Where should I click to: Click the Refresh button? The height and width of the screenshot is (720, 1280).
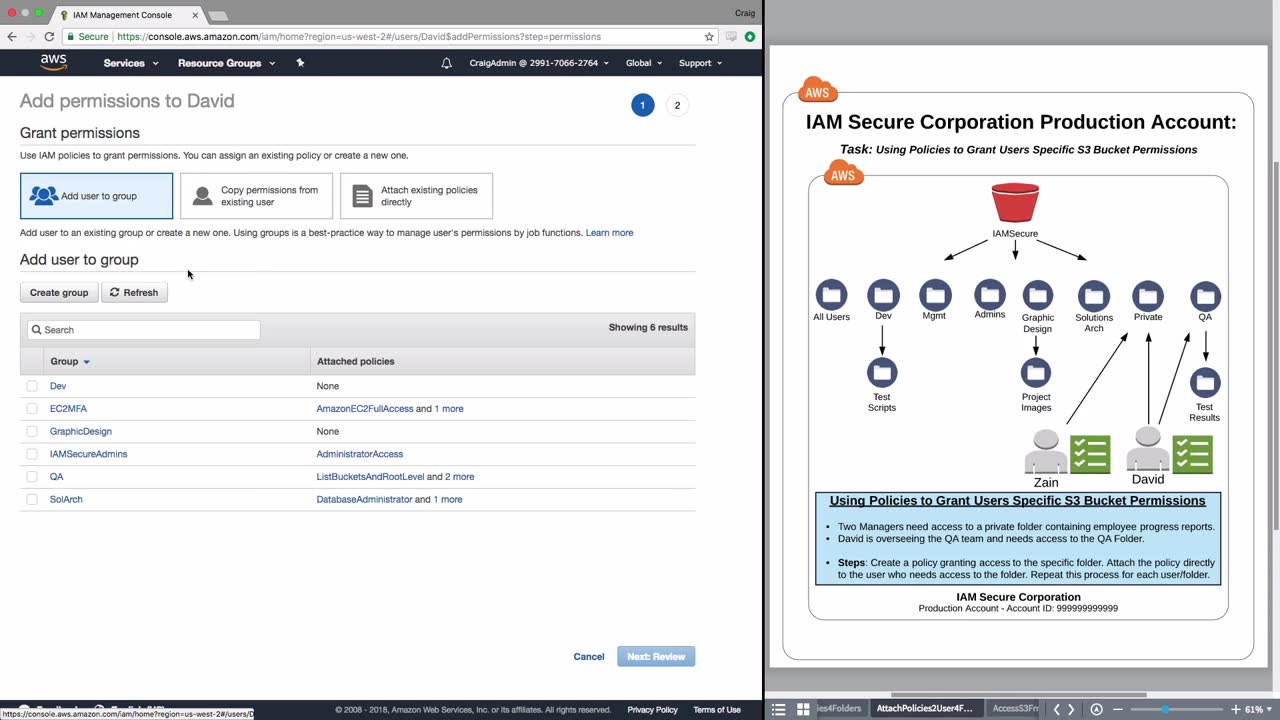(134, 293)
